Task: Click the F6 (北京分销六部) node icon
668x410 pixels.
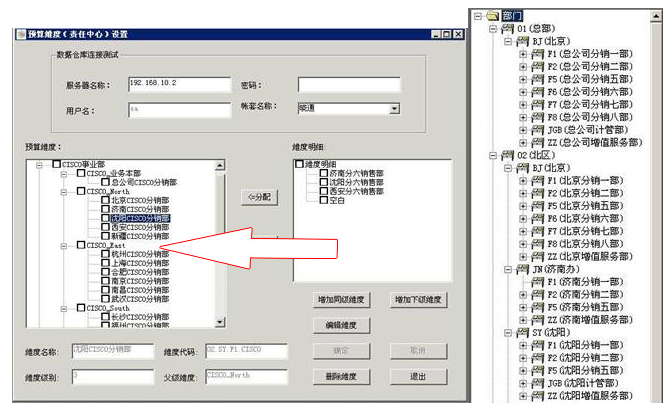Action: point(538,219)
